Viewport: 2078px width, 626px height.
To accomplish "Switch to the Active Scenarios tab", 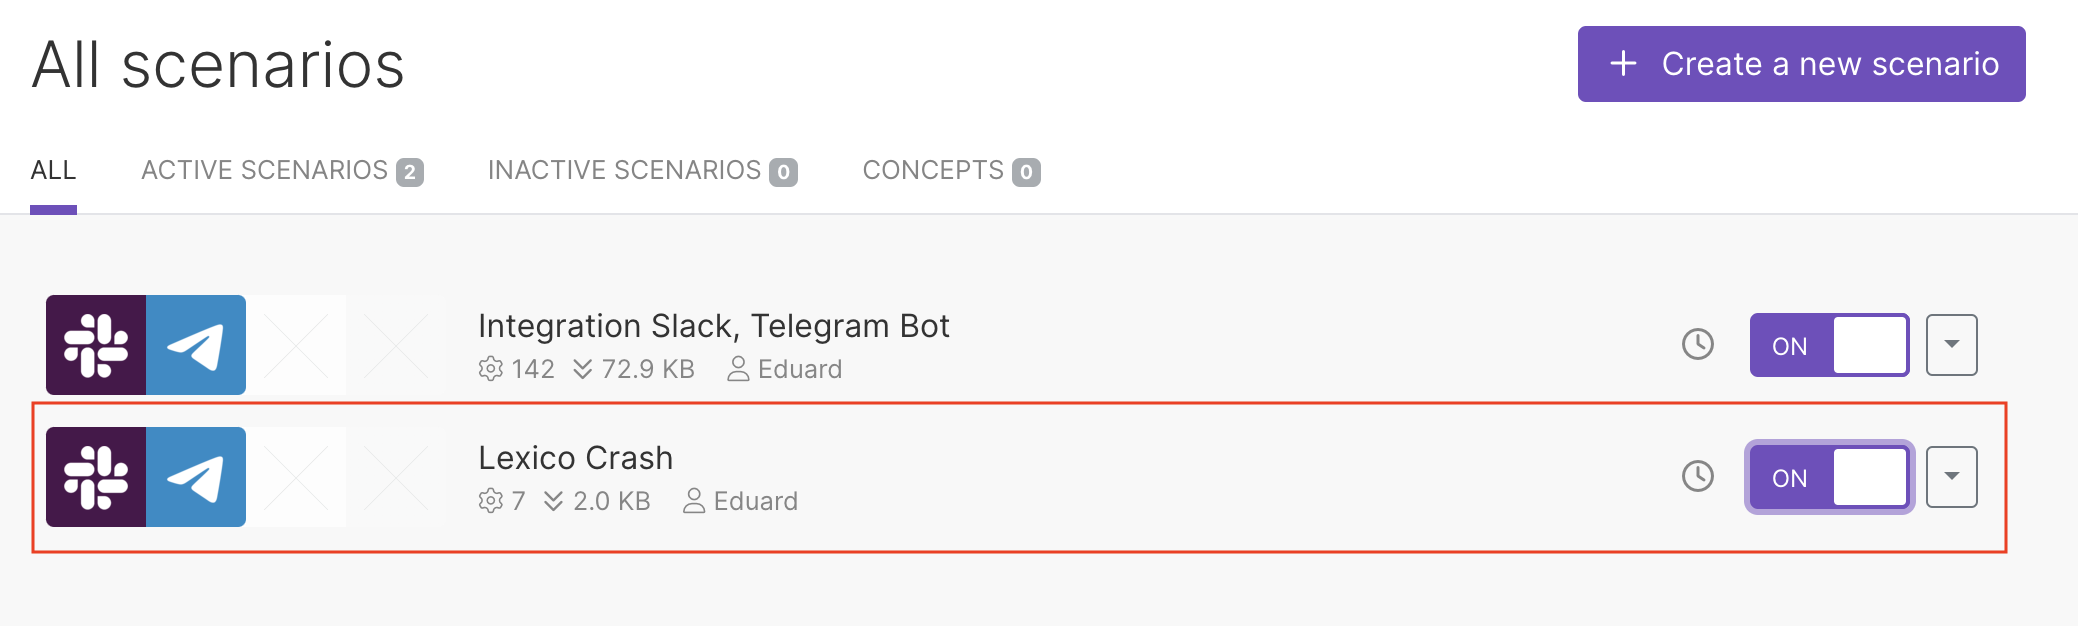I will pyautogui.click(x=281, y=171).
